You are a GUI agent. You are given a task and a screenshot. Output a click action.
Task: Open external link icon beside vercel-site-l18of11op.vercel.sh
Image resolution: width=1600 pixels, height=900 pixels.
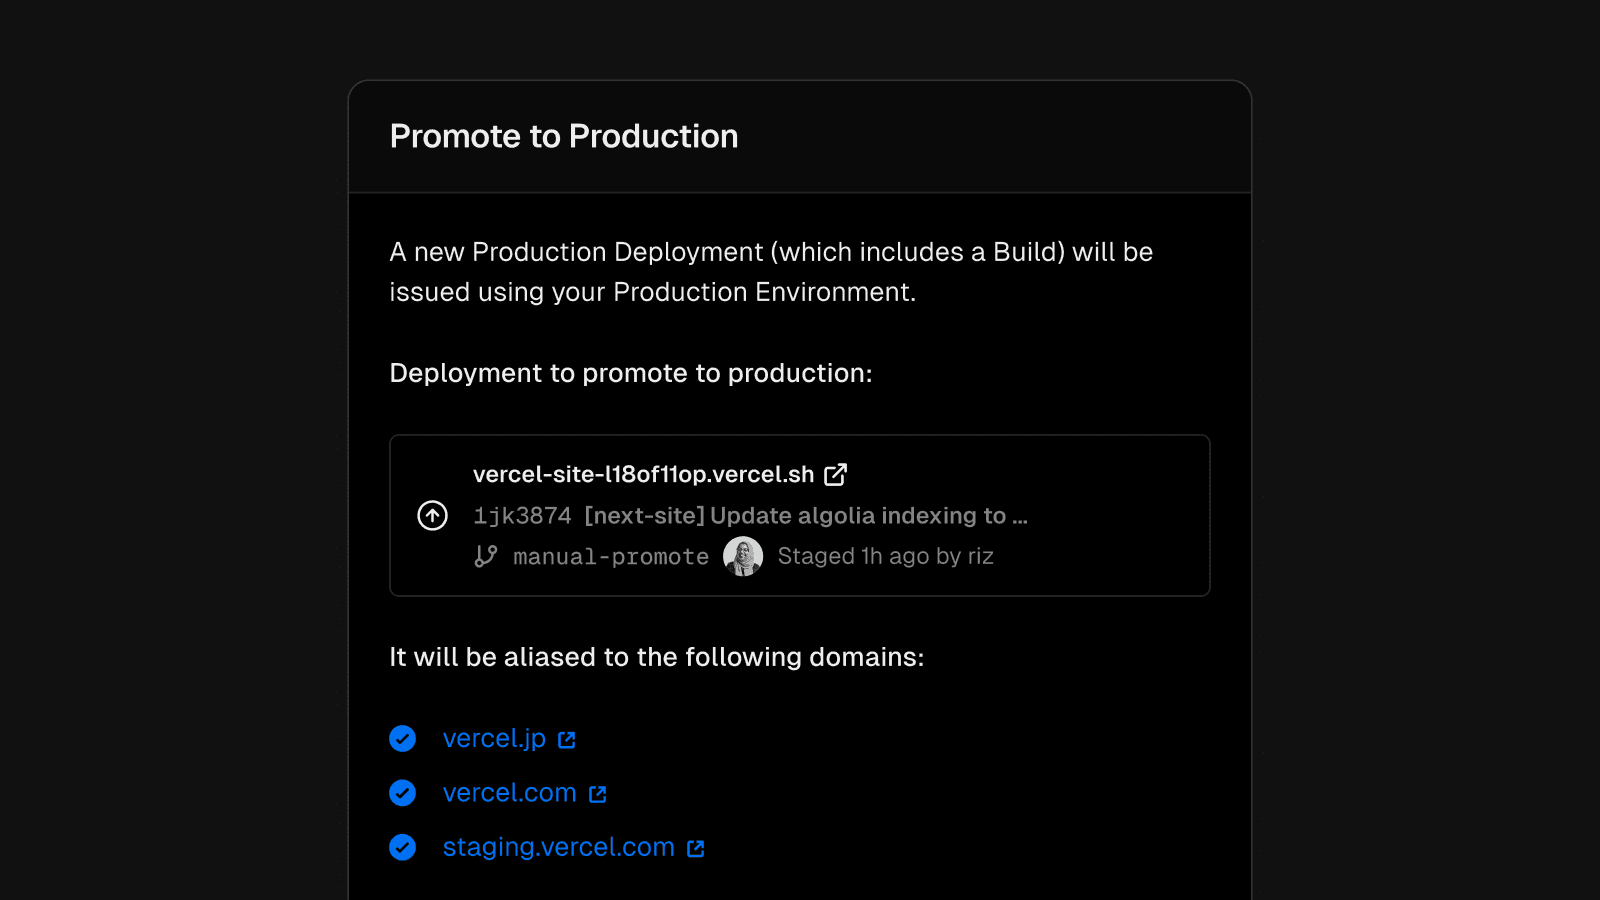[x=835, y=474]
